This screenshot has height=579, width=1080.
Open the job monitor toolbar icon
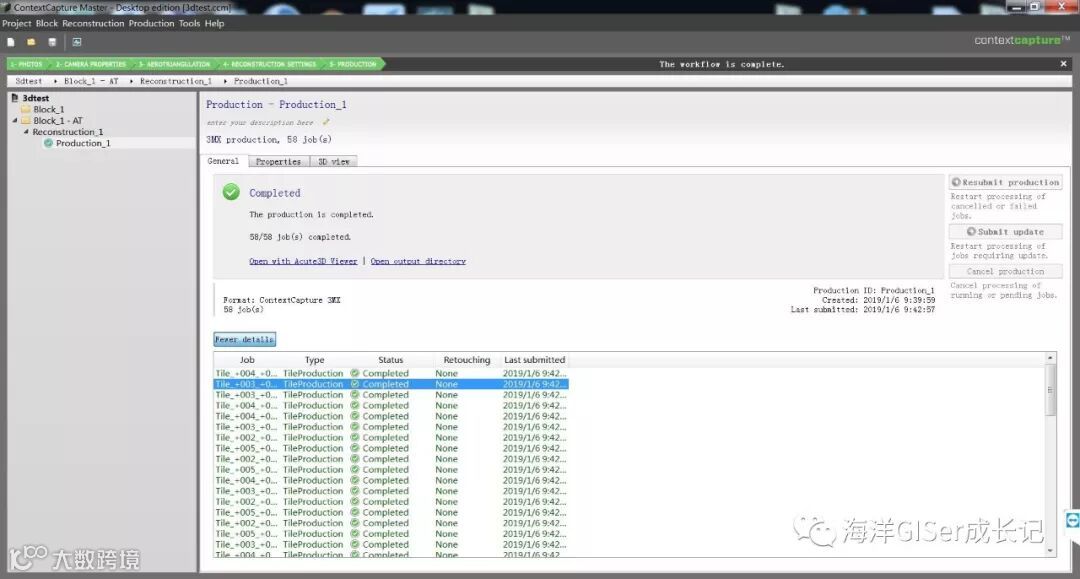(x=76, y=42)
